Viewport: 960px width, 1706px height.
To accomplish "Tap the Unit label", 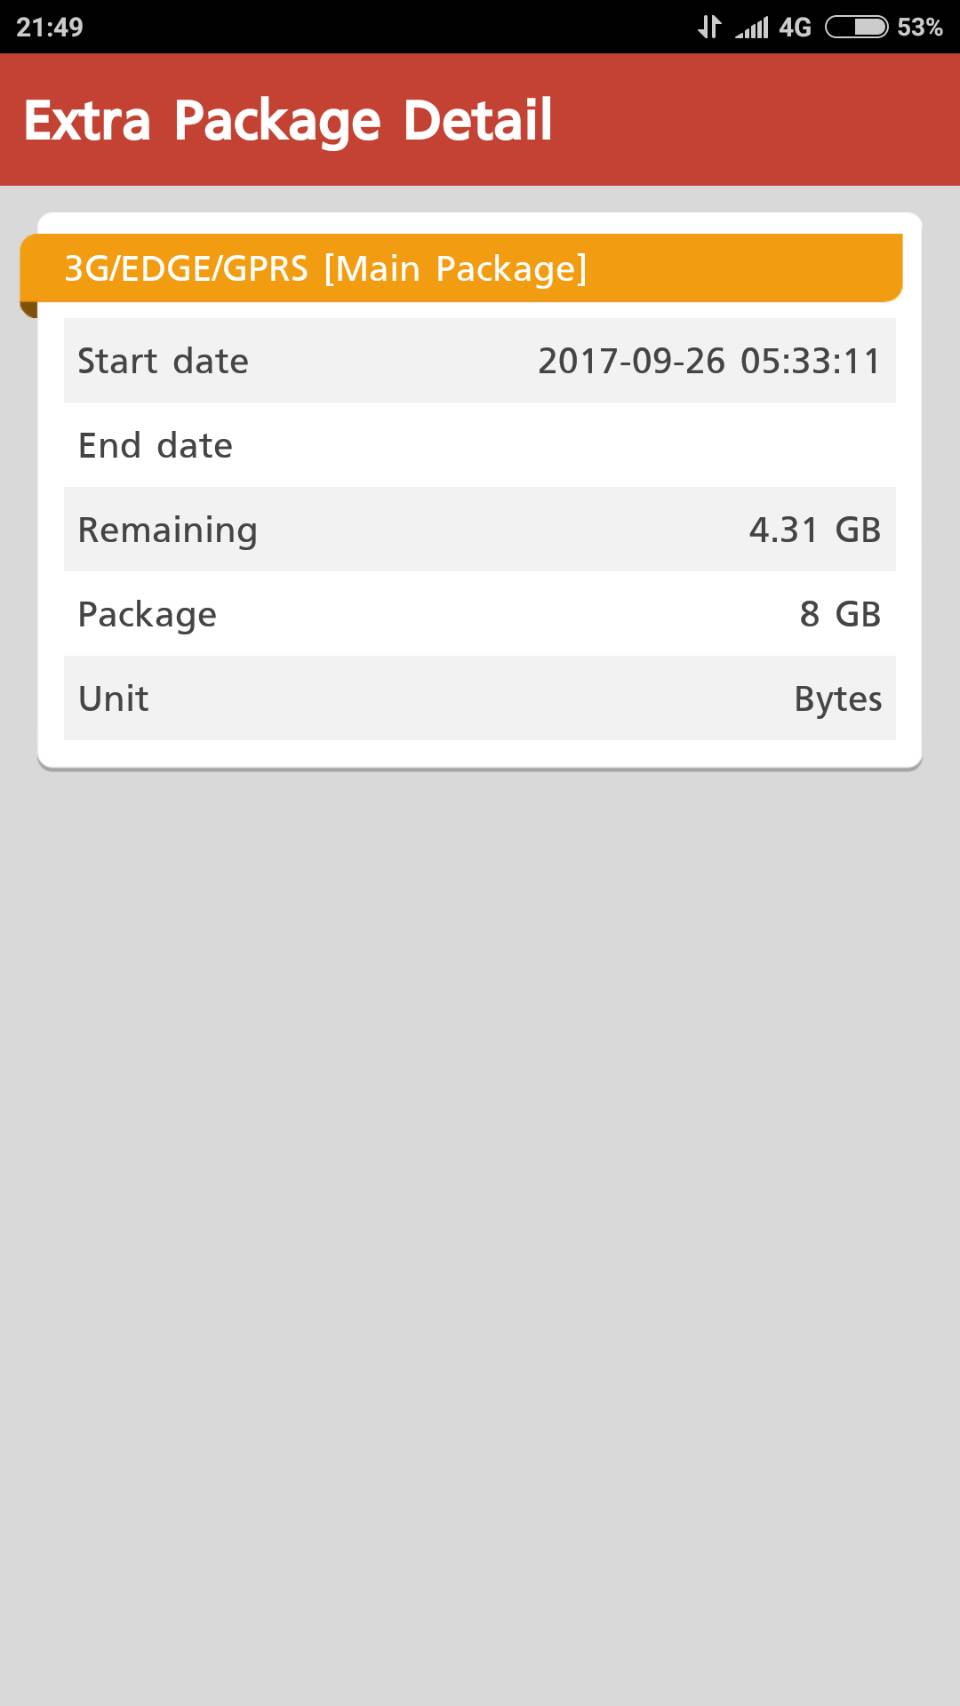I will tap(113, 698).
